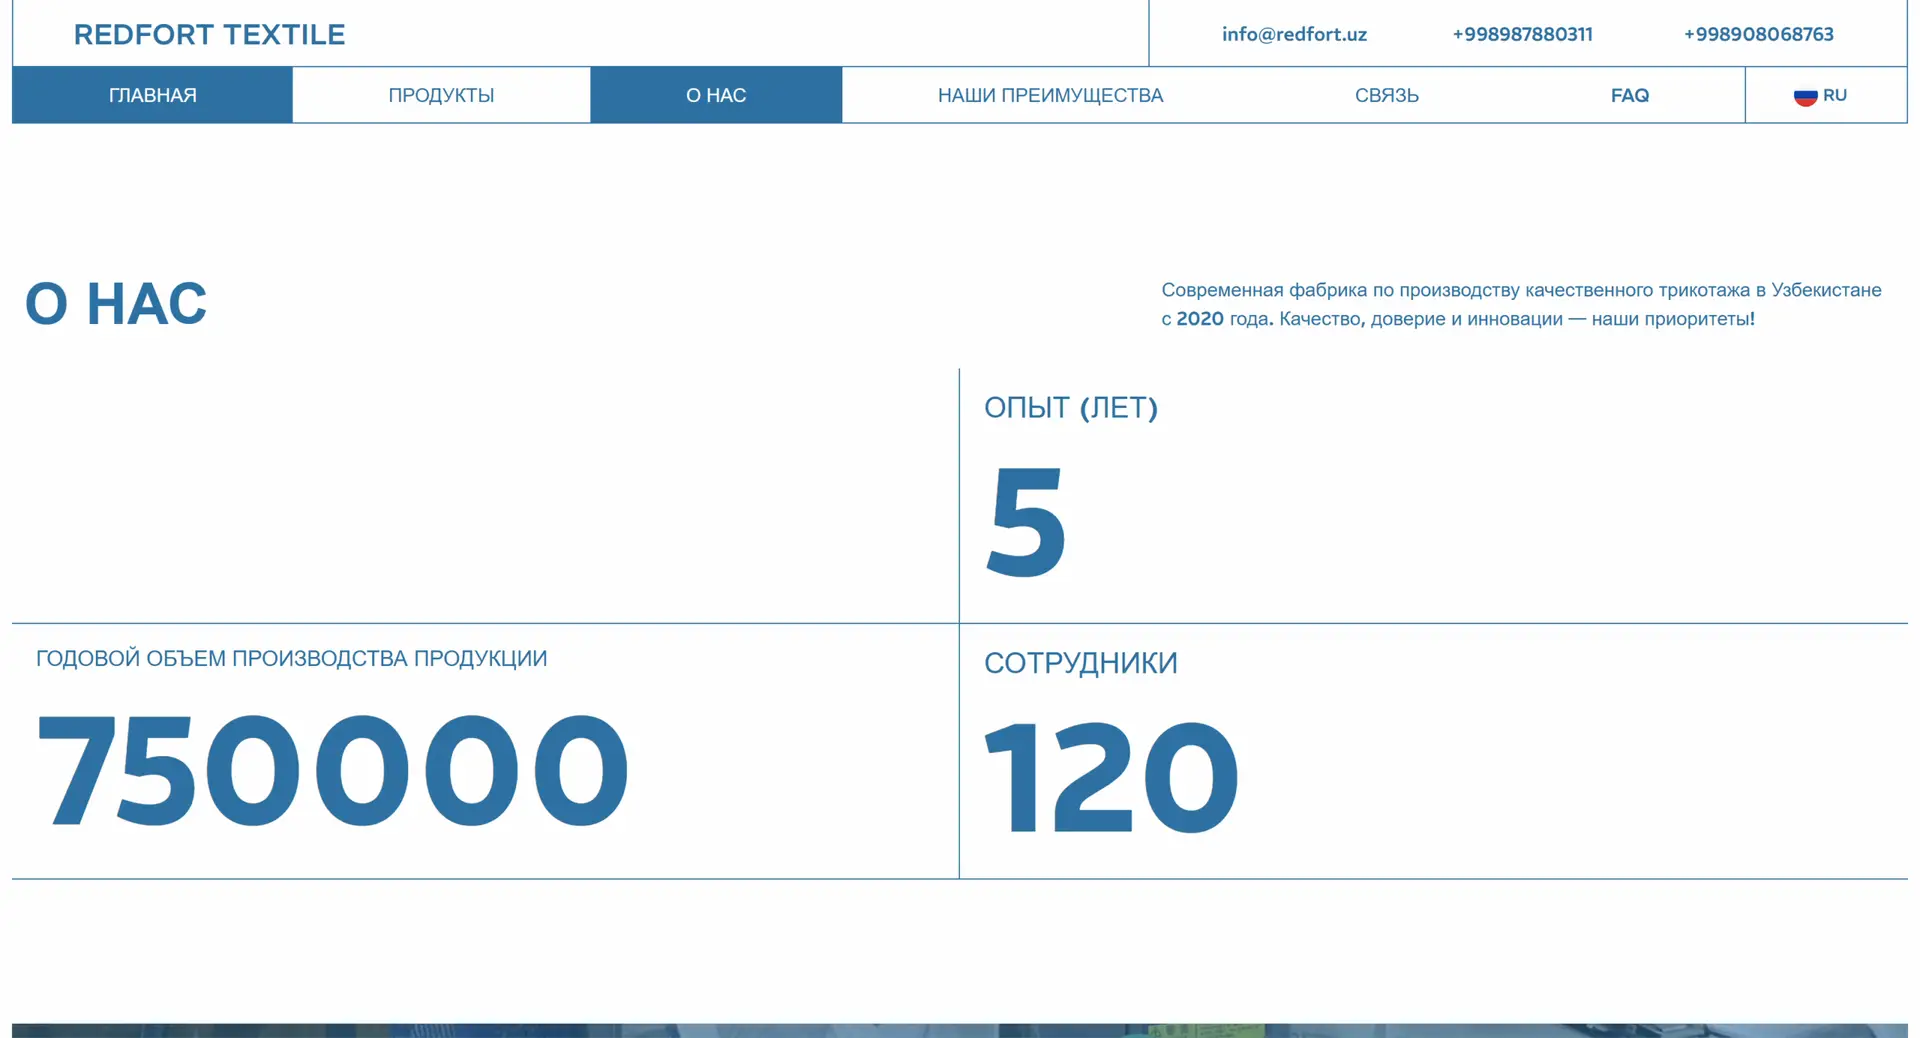Click the experience number 5
Viewport: 1920px width, 1038px height.
1025,522
